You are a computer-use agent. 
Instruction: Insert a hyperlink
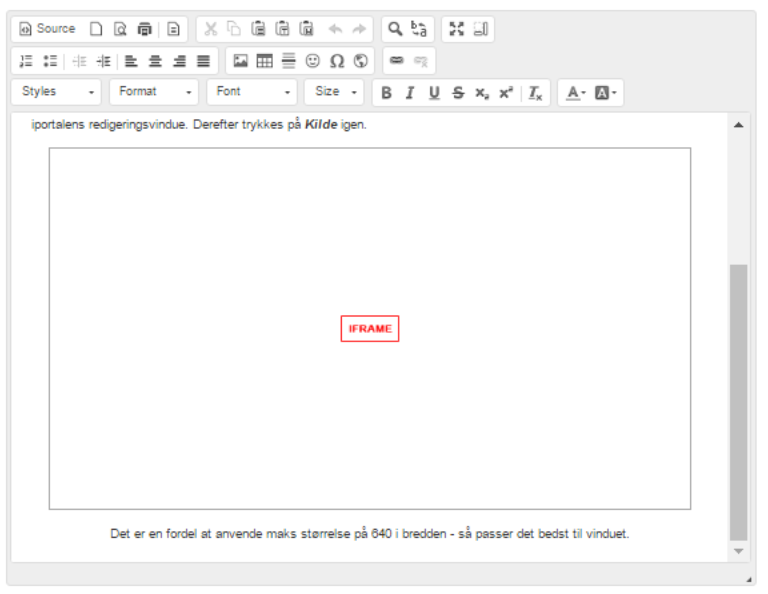pos(397,61)
